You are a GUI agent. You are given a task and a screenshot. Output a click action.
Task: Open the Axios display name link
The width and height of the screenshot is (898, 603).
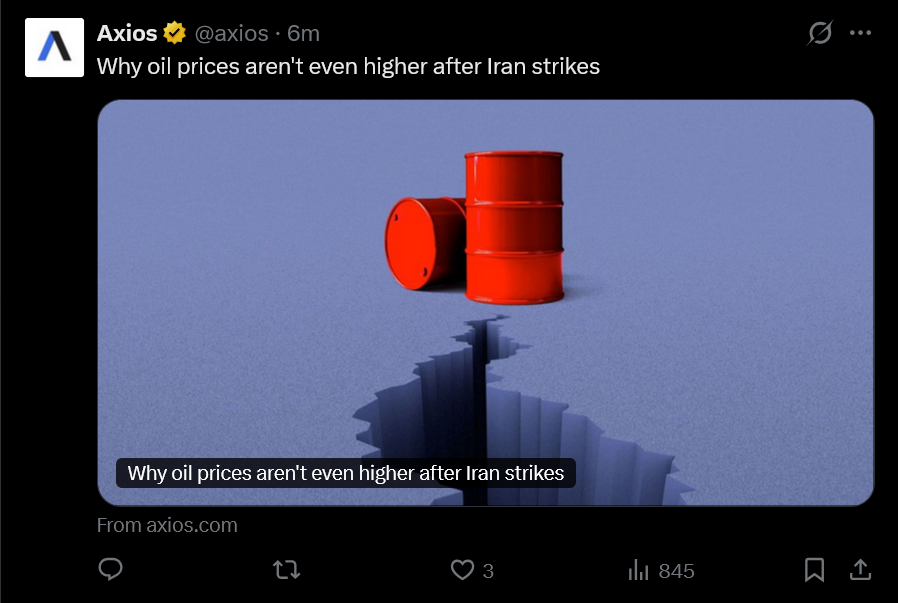tap(127, 33)
